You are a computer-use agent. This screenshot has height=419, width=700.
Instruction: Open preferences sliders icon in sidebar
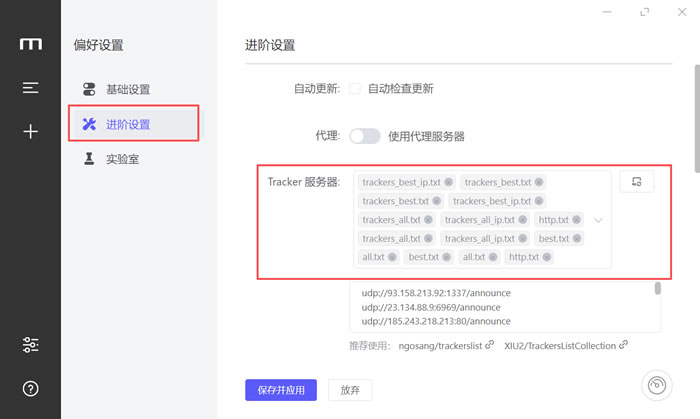(x=30, y=345)
